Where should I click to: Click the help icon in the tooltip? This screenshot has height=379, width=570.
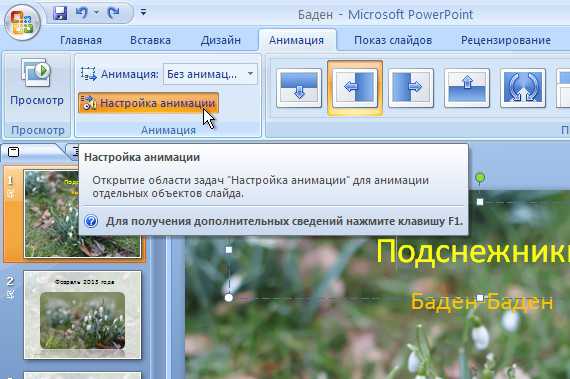click(x=91, y=221)
